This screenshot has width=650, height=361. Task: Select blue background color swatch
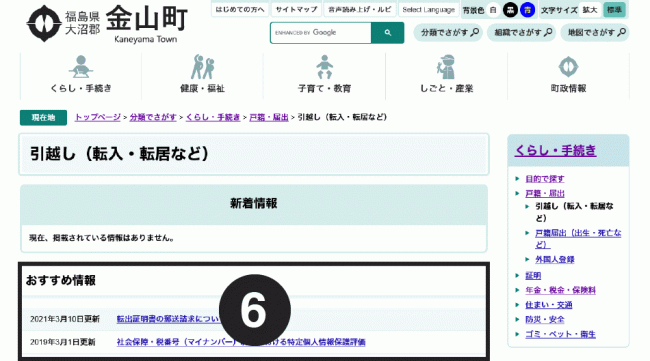pos(527,10)
